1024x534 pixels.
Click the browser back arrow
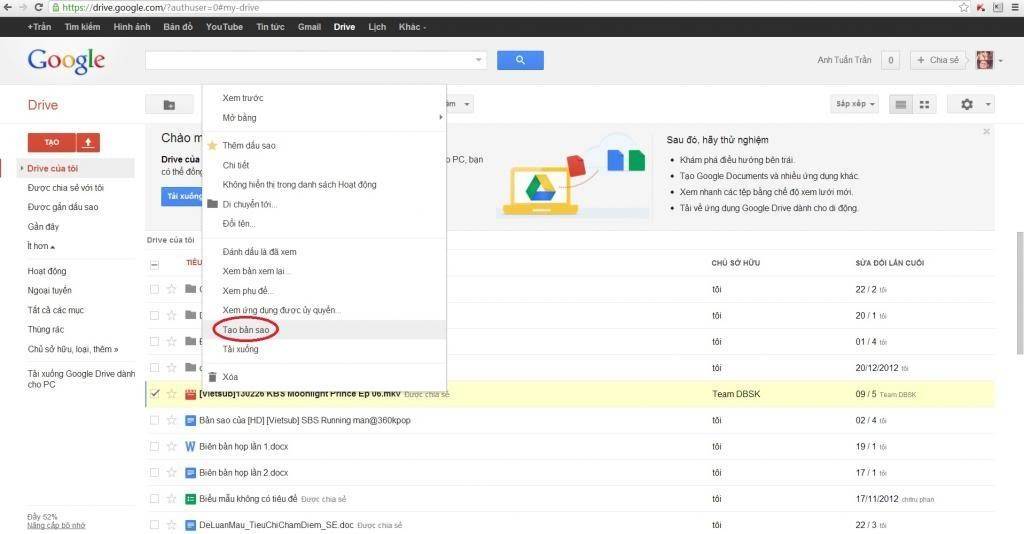tap(8, 7)
